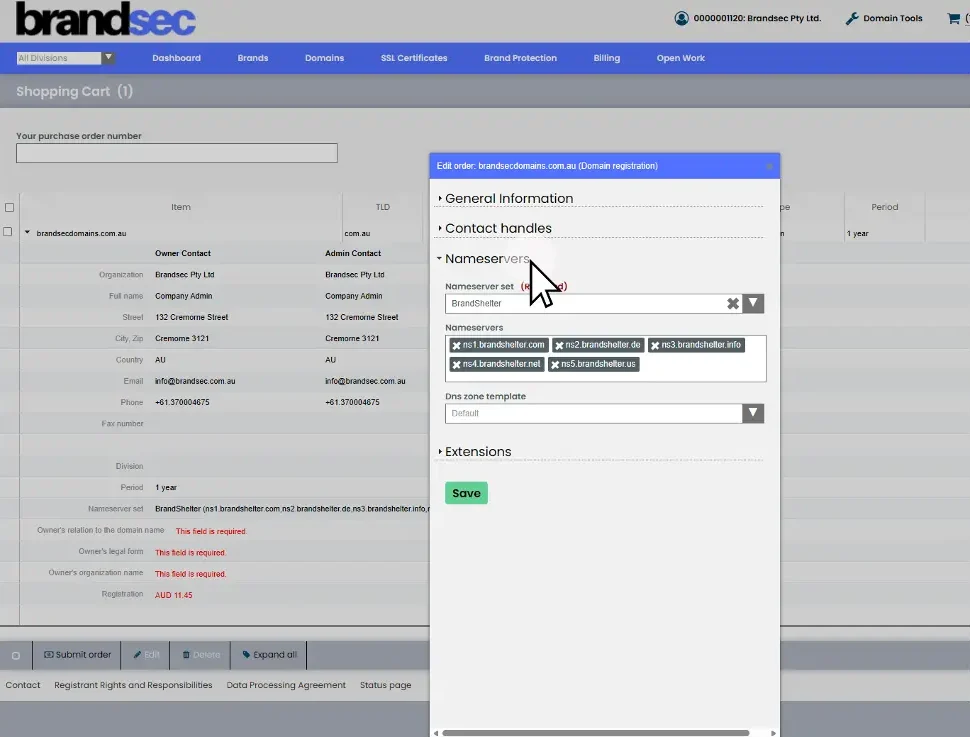Viewport: 971px width, 738px height.
Task: Open the Contact footer link
Action: [x=23, y=685]
